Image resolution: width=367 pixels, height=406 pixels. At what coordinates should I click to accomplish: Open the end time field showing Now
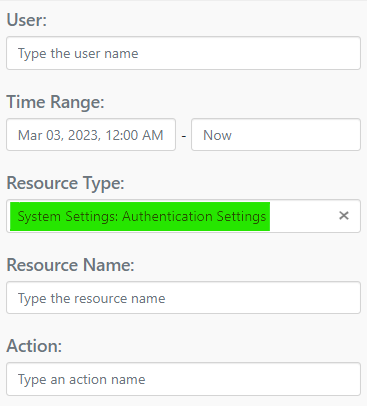pos(276,135)
